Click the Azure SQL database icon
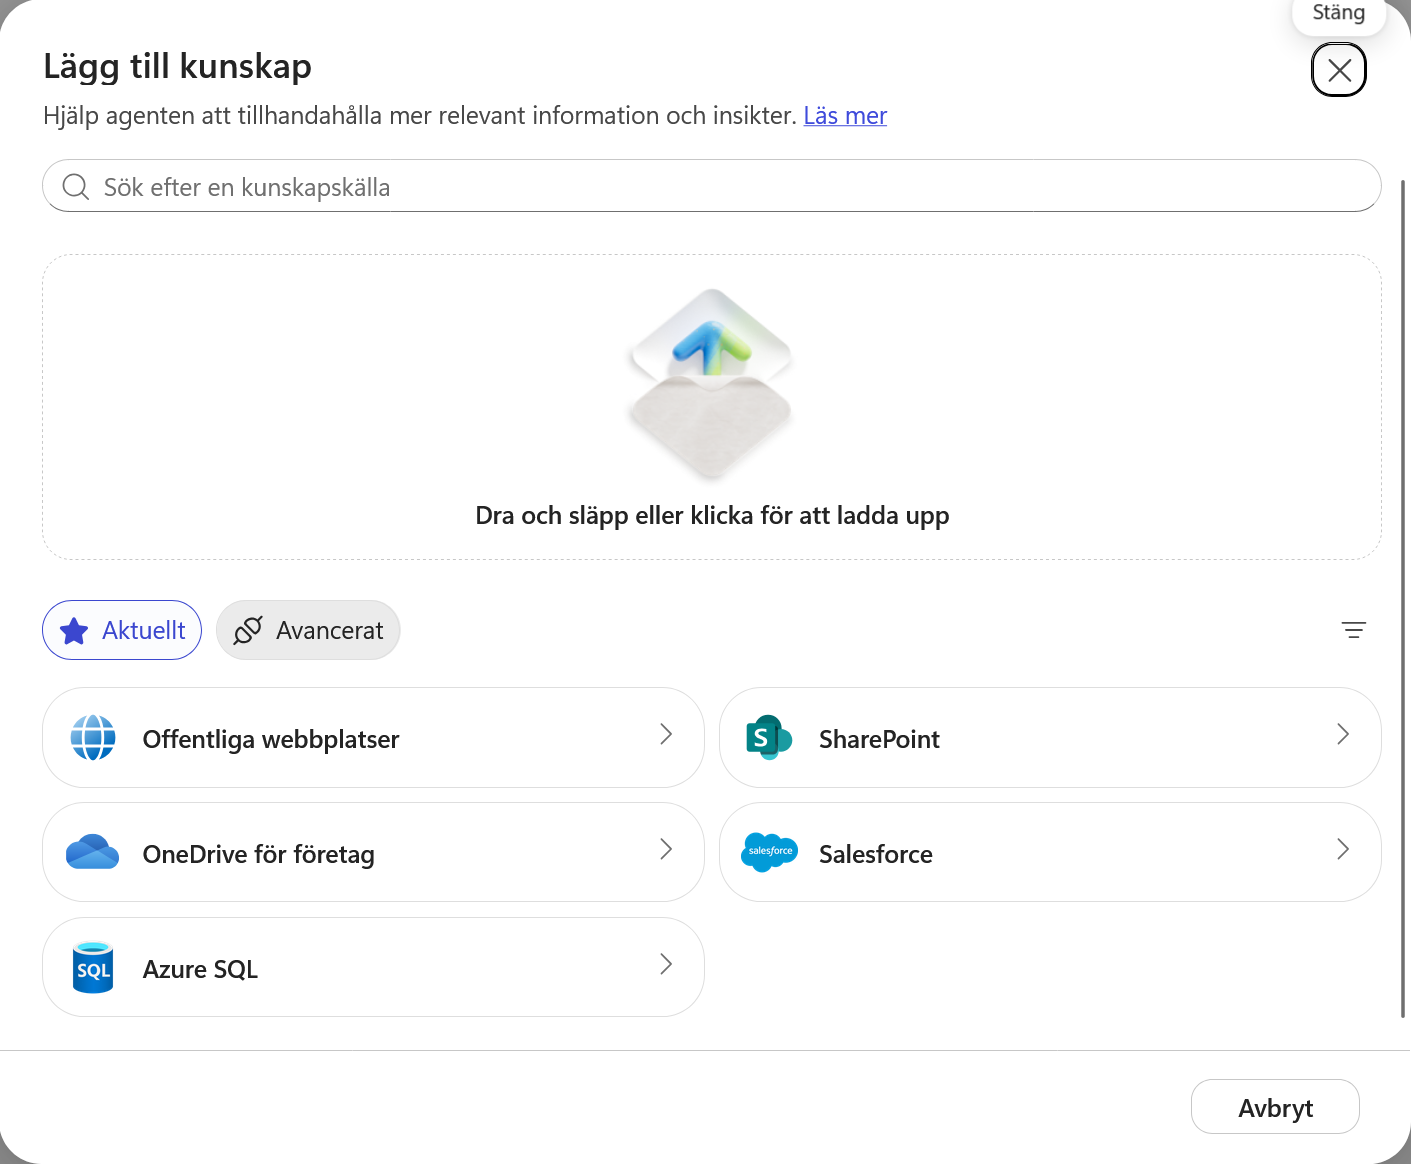Image resolution: width=1411 pixels, height=1164 pixels. (93, 967)
